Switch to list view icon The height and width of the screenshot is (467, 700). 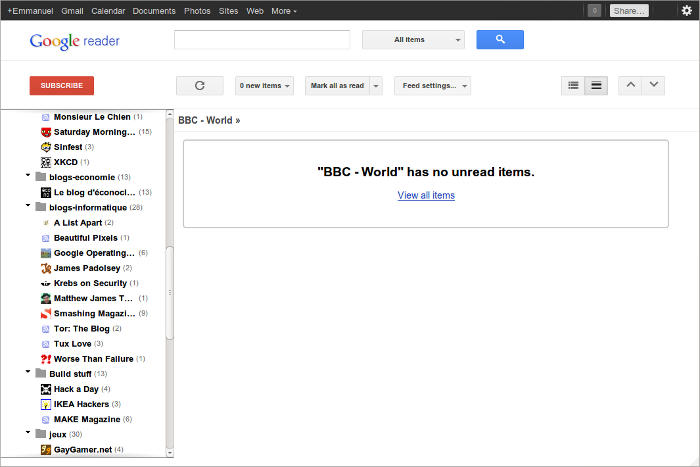(573, 85)
